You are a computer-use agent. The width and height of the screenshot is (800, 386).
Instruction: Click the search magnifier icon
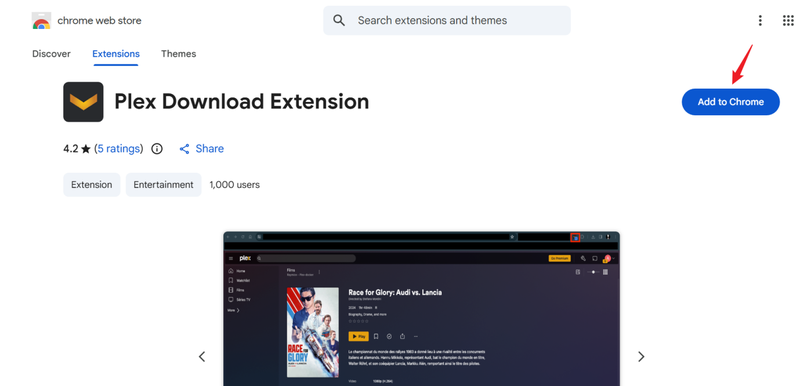coord(339,20)
